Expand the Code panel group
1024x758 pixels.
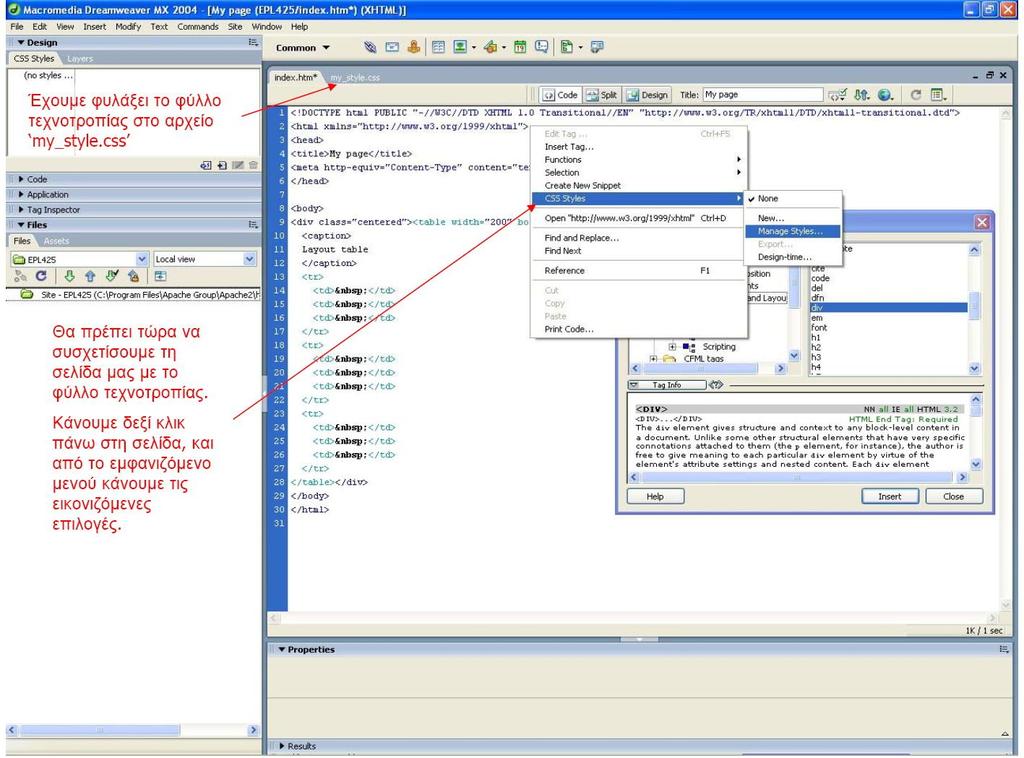[22, 179]
